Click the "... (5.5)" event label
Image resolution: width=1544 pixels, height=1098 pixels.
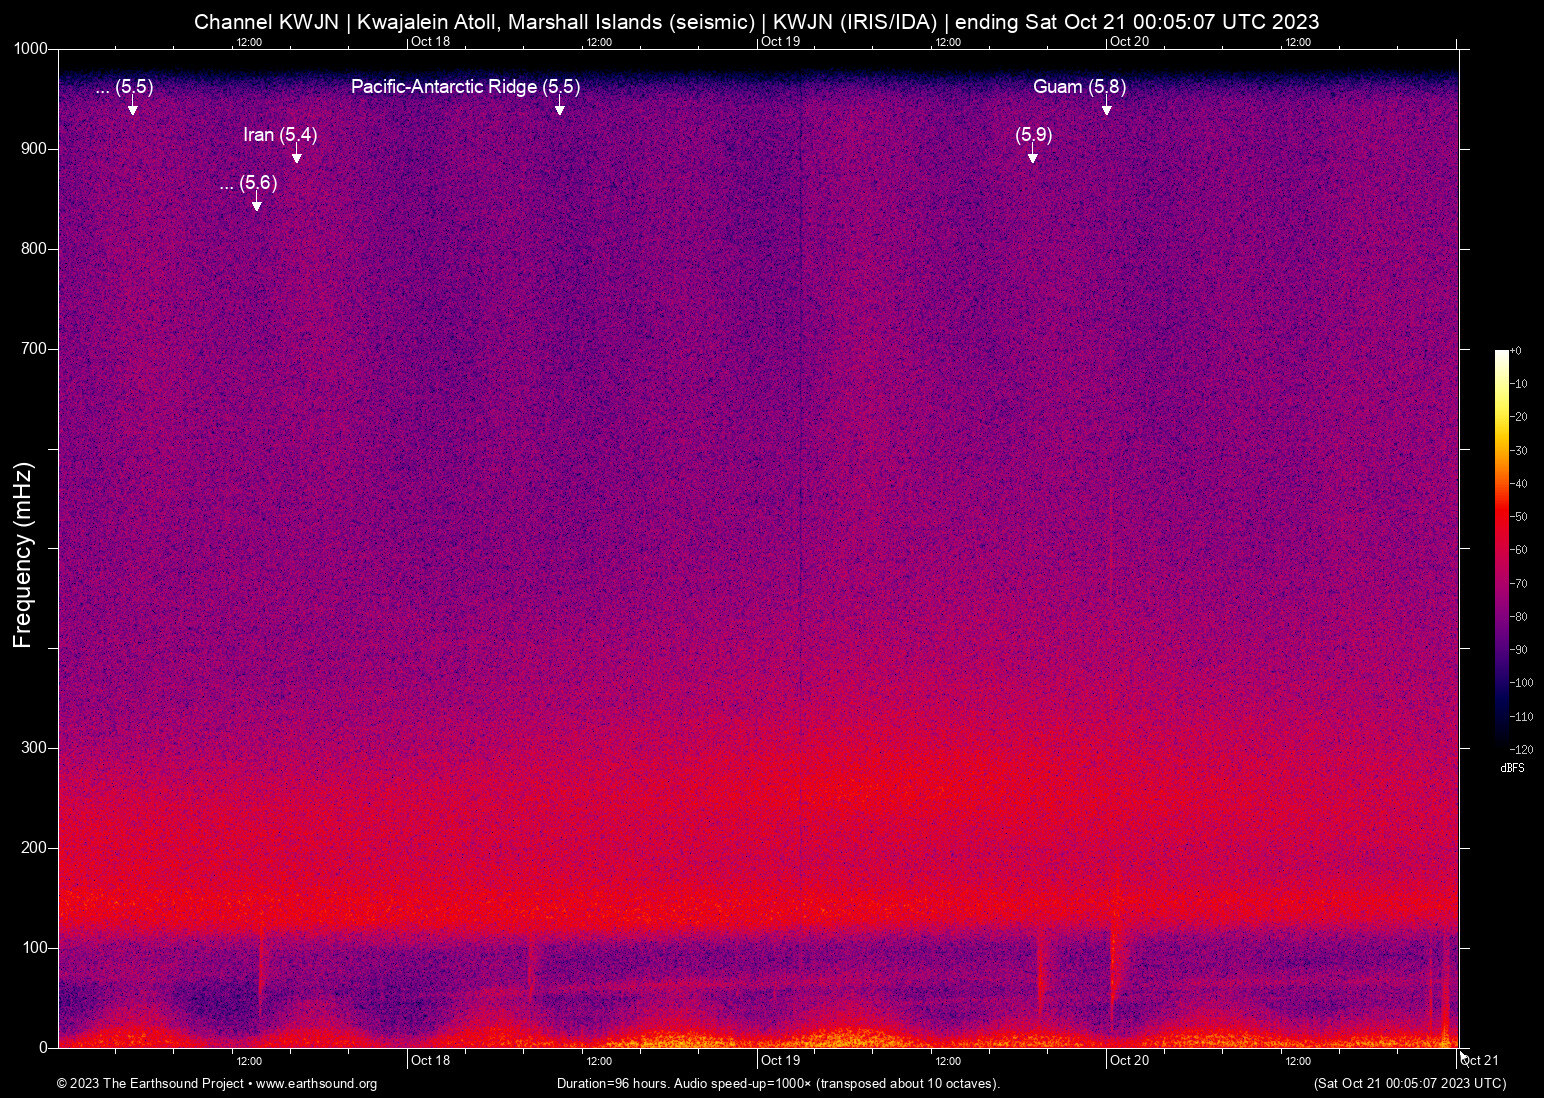(x=124, y=87)
